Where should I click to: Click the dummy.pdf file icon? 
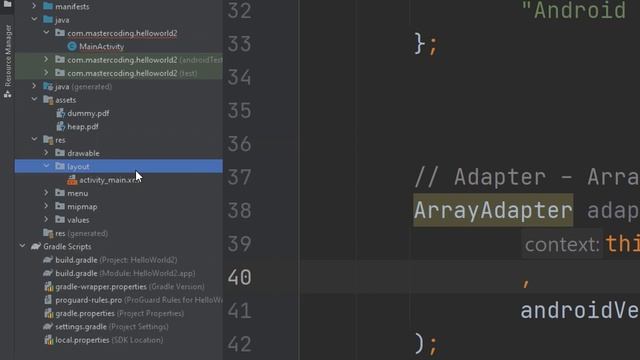(60, 113)
